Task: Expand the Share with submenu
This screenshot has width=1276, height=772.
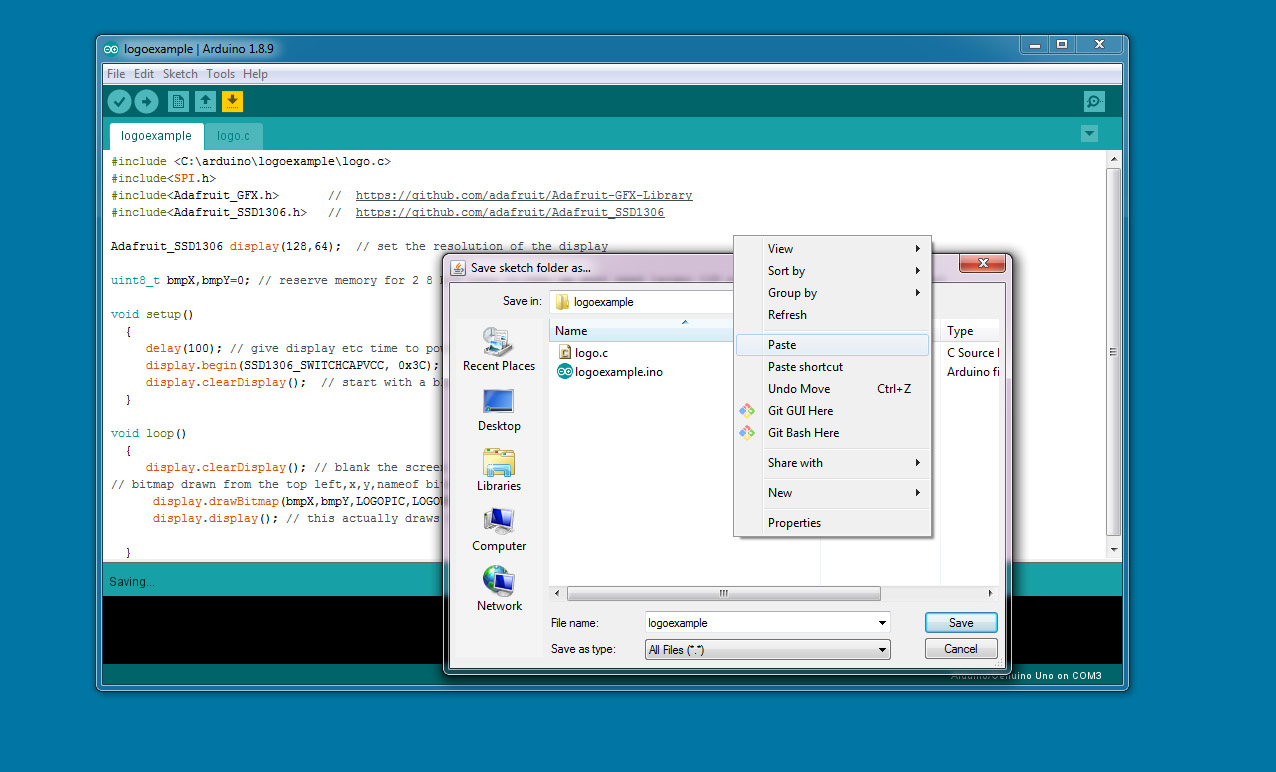Action: 833,463
